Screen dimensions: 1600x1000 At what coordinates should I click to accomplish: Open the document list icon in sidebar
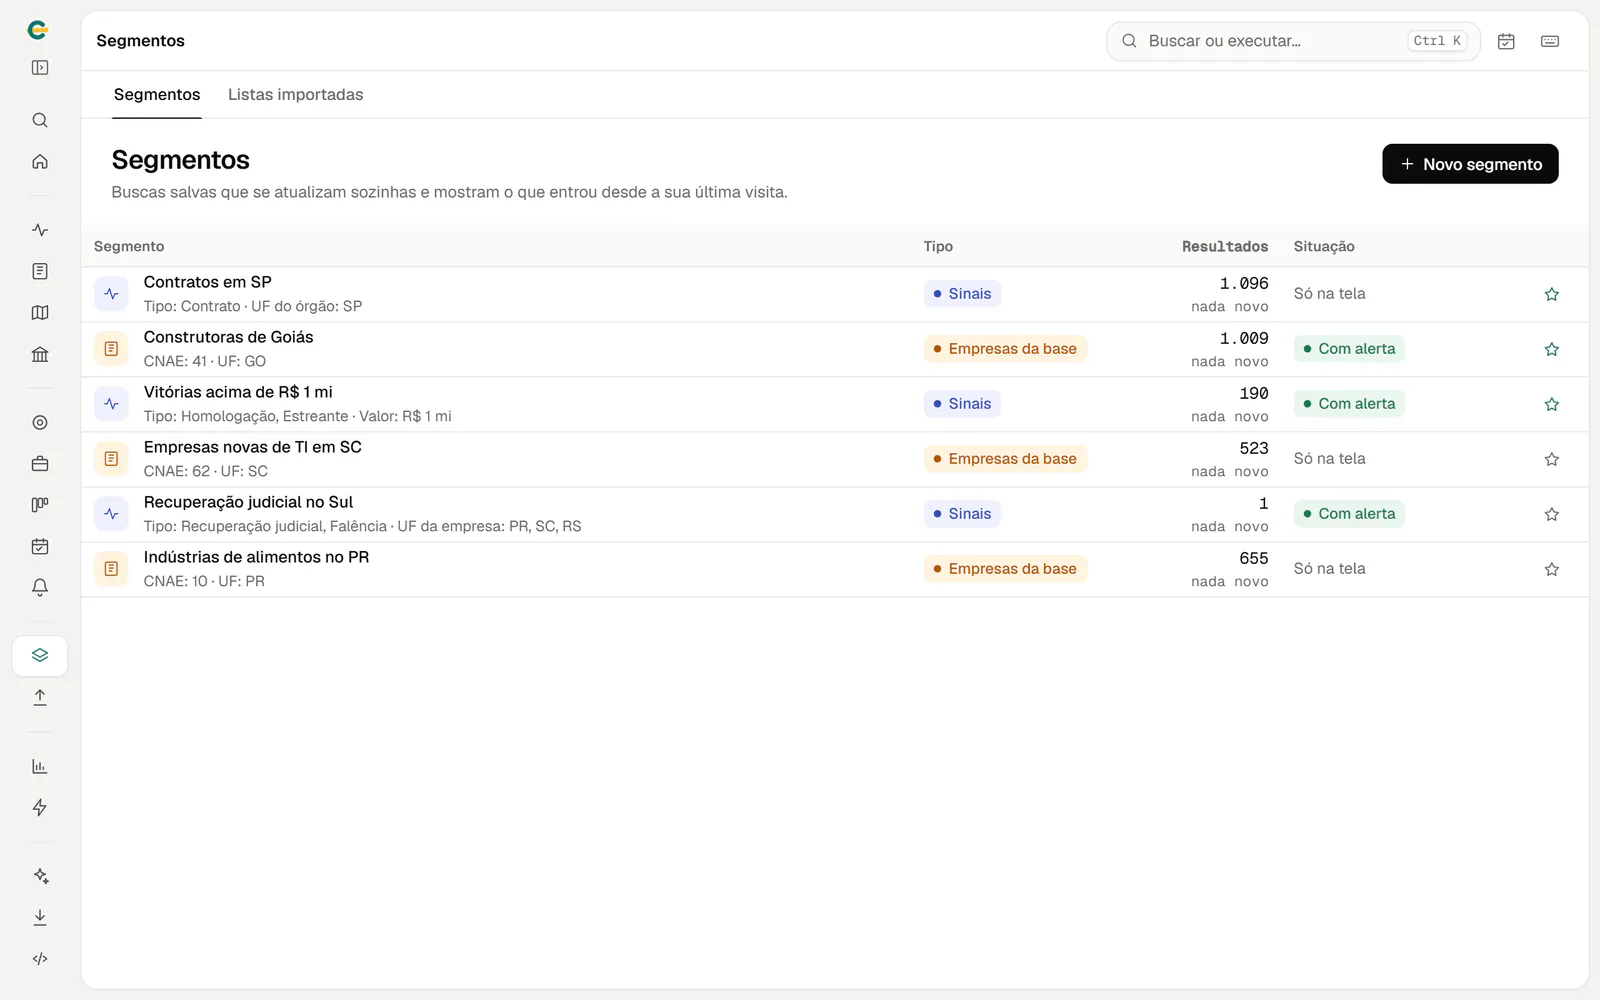tap(40, 271)
